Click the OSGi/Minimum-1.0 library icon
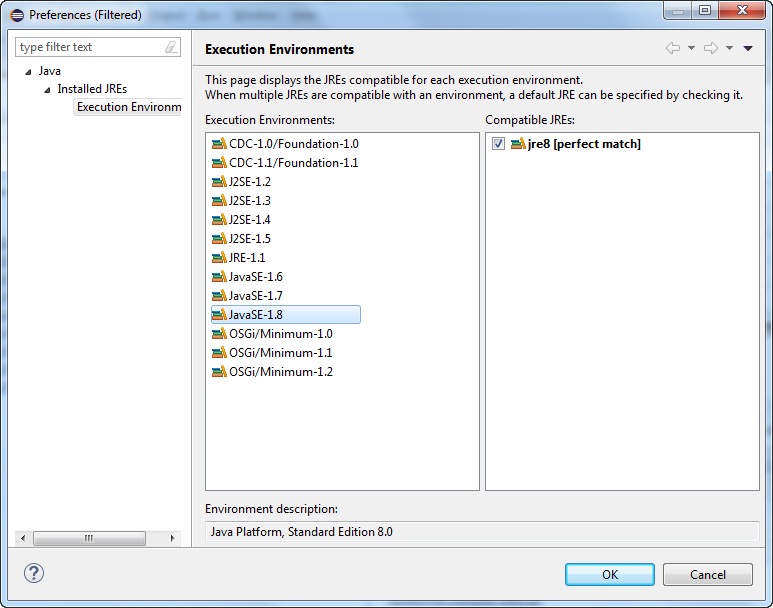Viewport: 773px width, 608px height. 219,334
